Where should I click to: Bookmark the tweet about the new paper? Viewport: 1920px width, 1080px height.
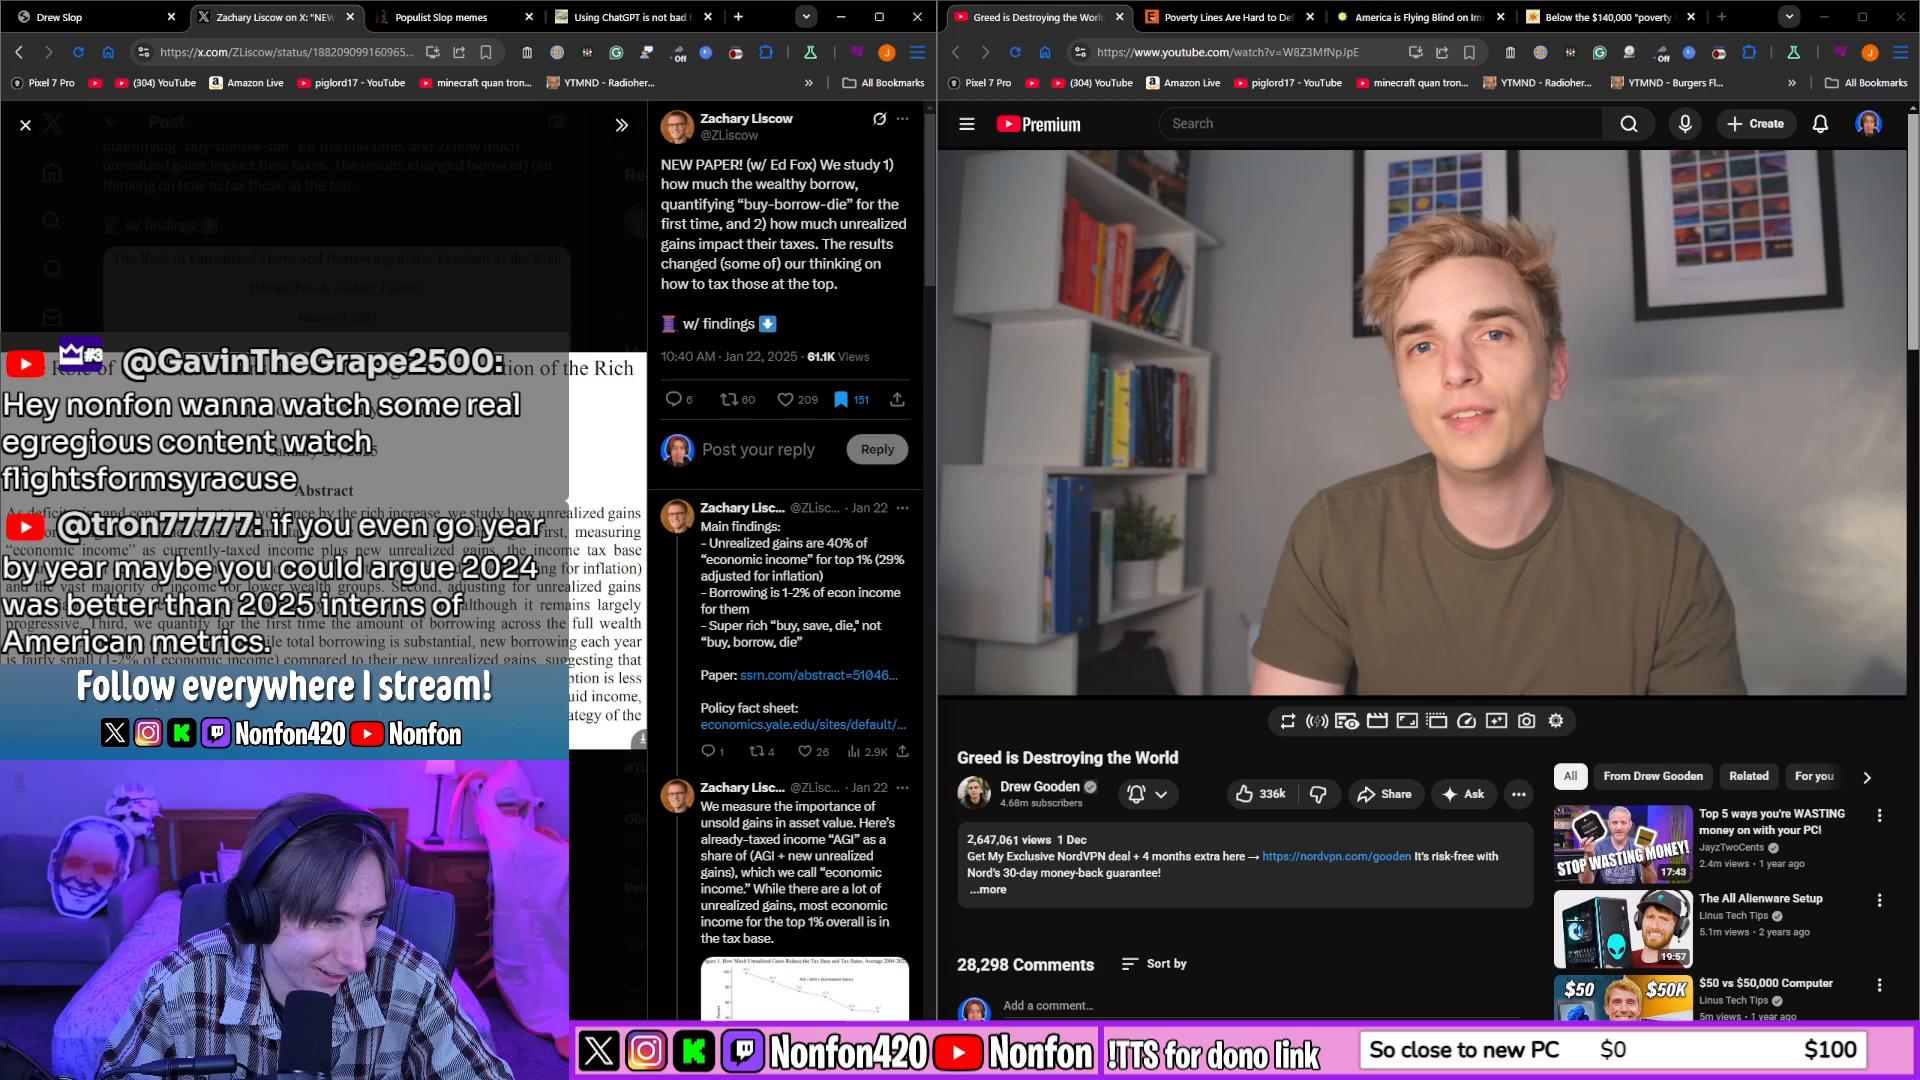(x=841, y=399)
